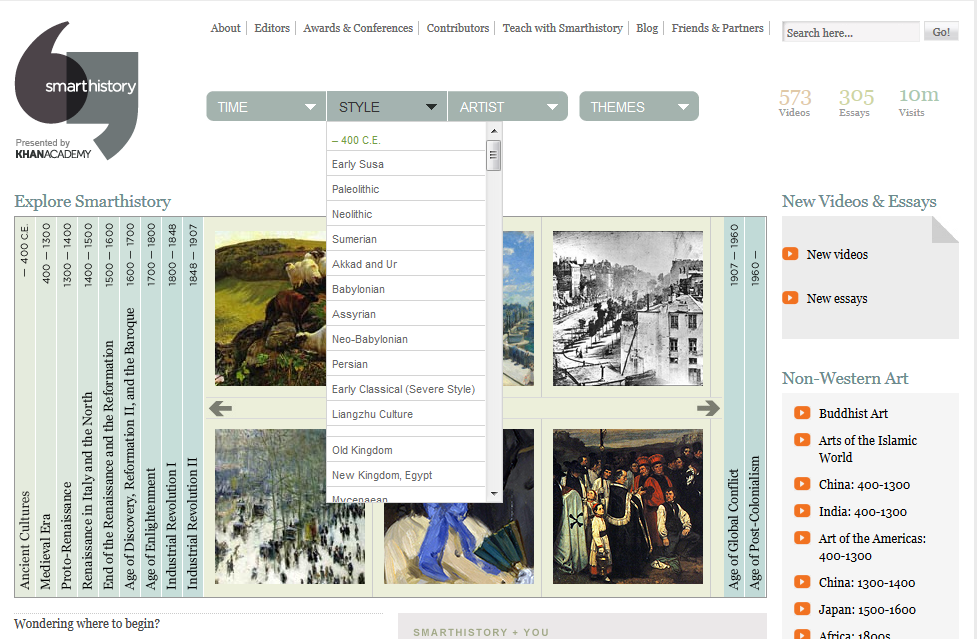Click the New essays link

837,298
